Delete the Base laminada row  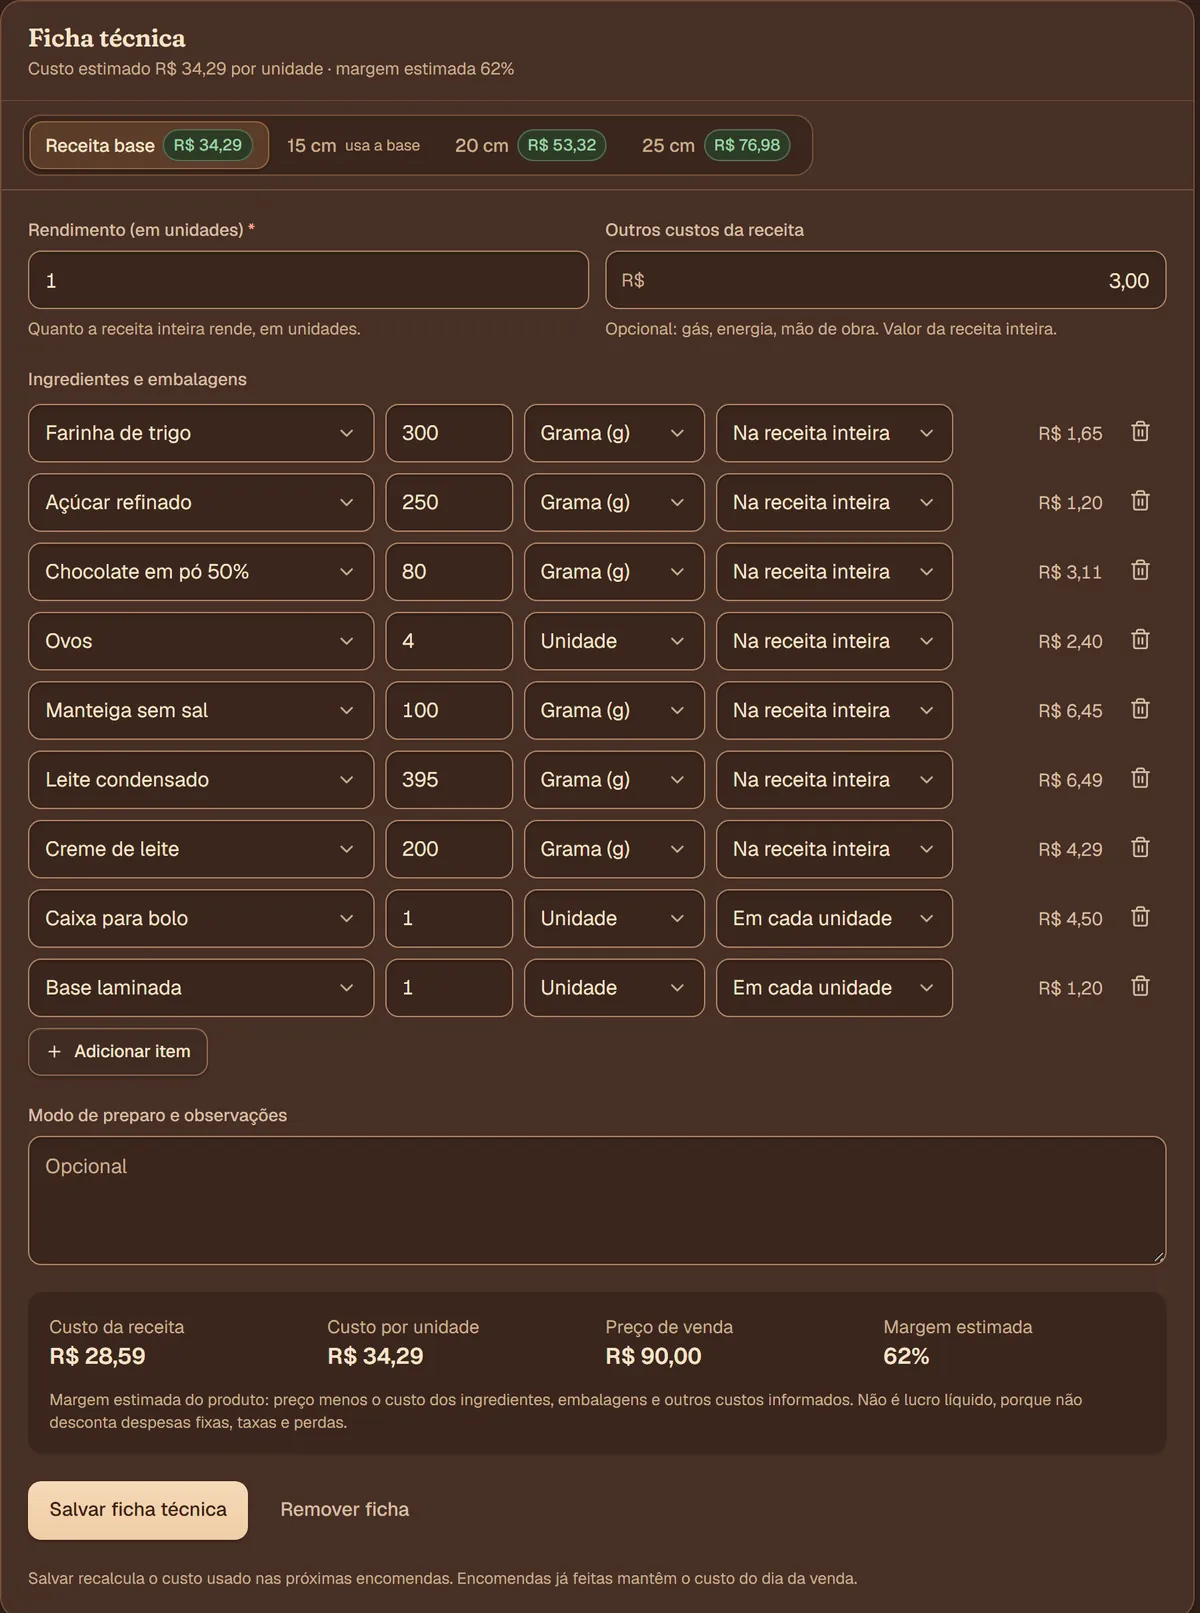1140,986
